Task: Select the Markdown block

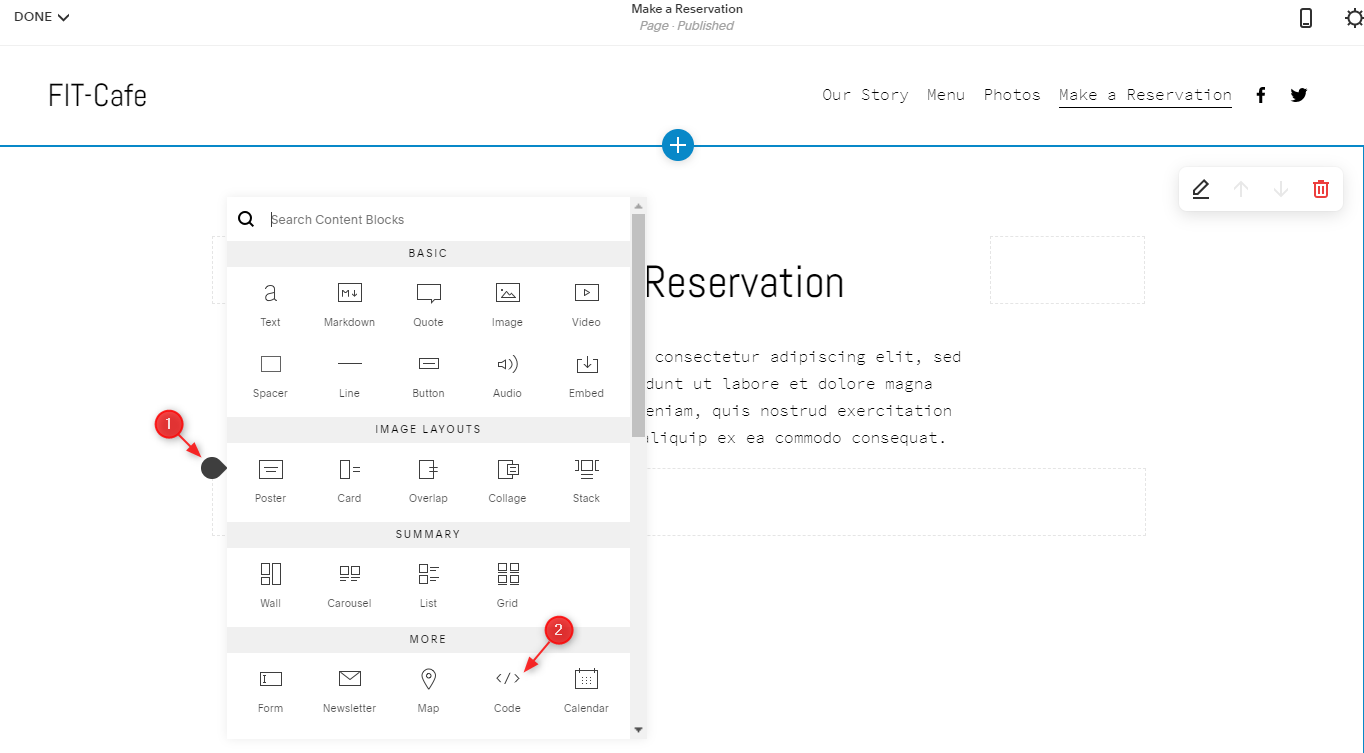Action: [349, 294]
